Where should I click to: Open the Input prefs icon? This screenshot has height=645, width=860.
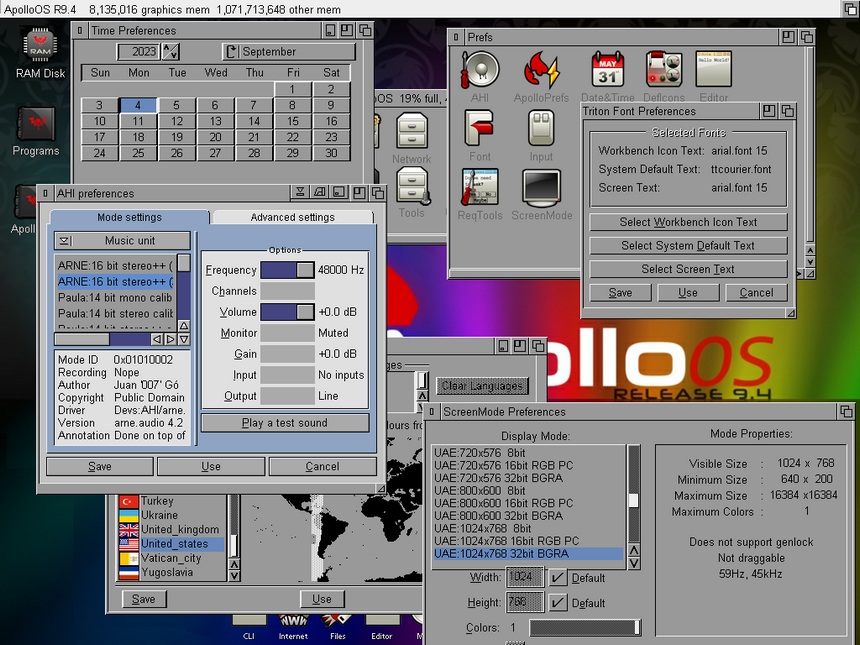click(541, 135)
